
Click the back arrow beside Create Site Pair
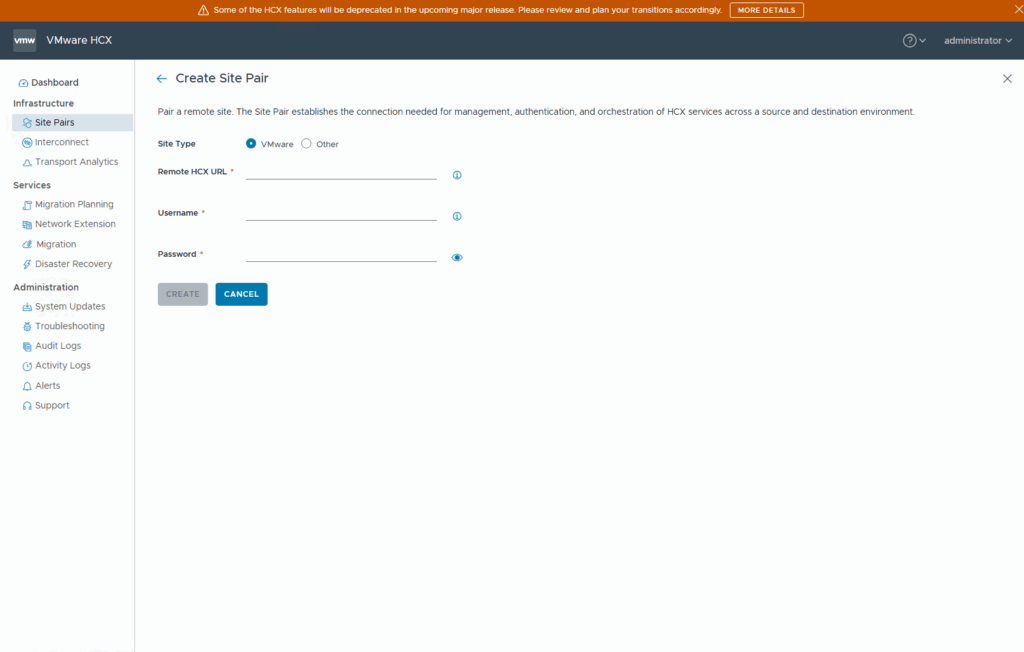pos(162,78)
